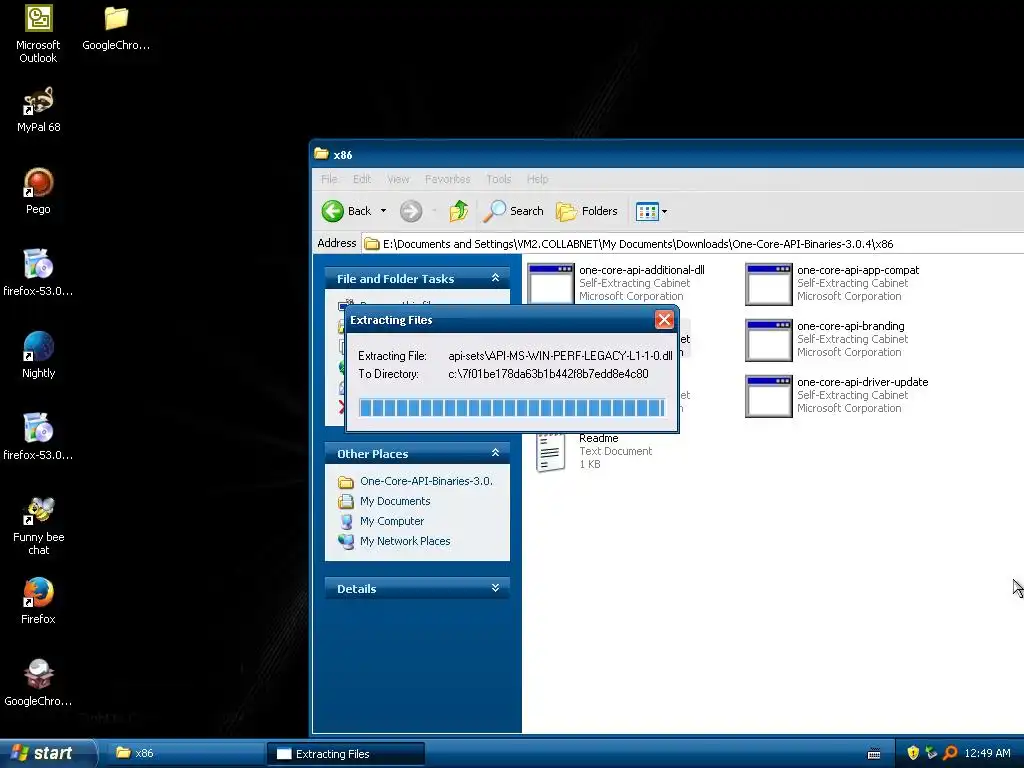Click the extraction progress bar
This screenshot has width=1024, height=768.
[512, 408]
